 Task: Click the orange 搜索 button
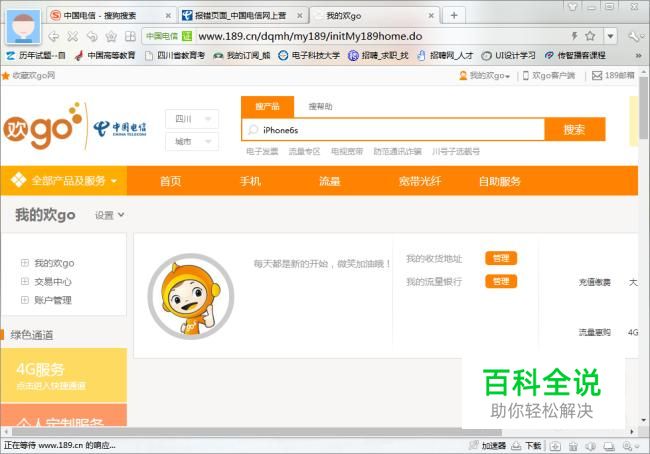pyautogui.click(x=575, y=129)
